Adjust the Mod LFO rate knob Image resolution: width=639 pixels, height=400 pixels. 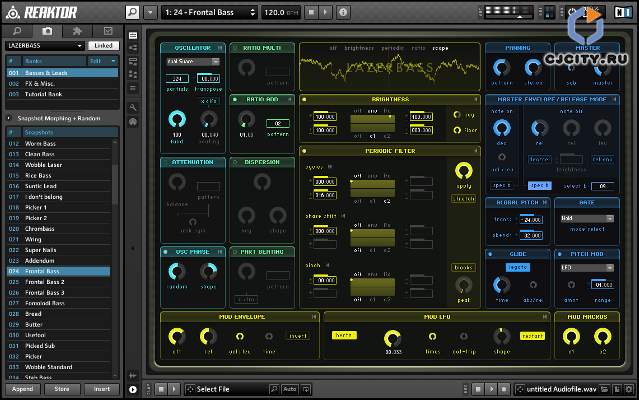pos(392,339)
